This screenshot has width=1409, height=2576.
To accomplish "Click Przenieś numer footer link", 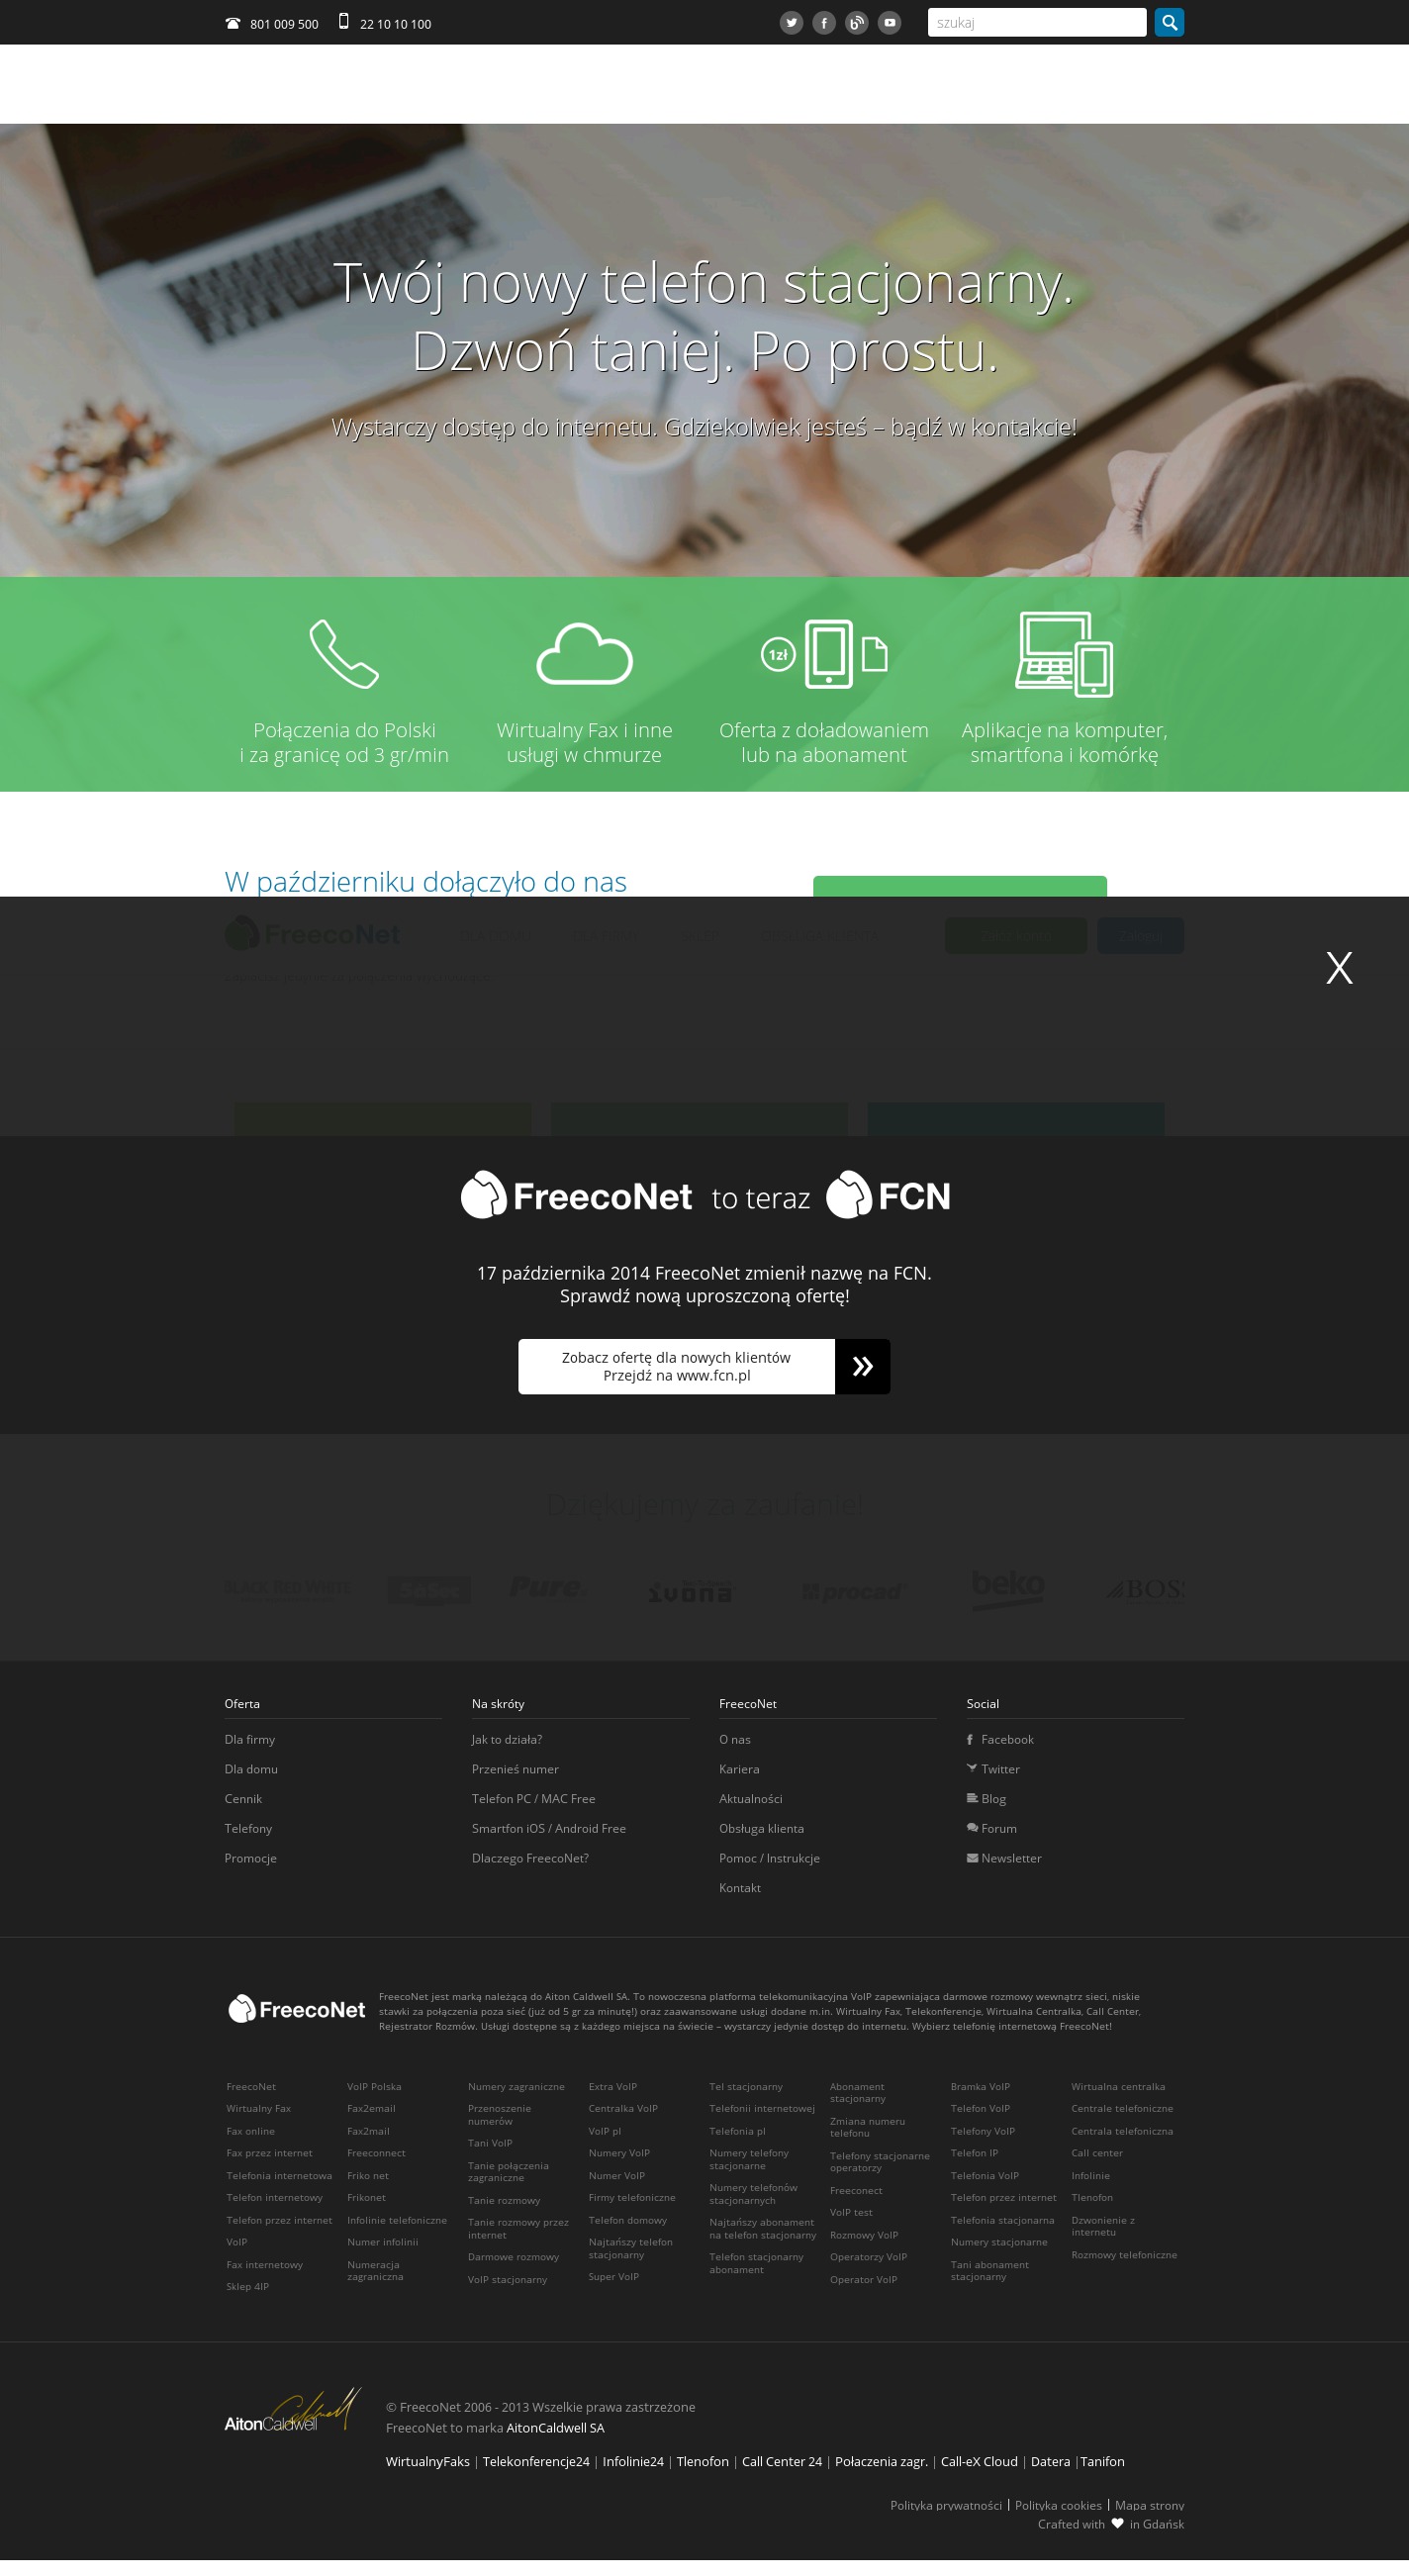I will (x=515, y=1770).
